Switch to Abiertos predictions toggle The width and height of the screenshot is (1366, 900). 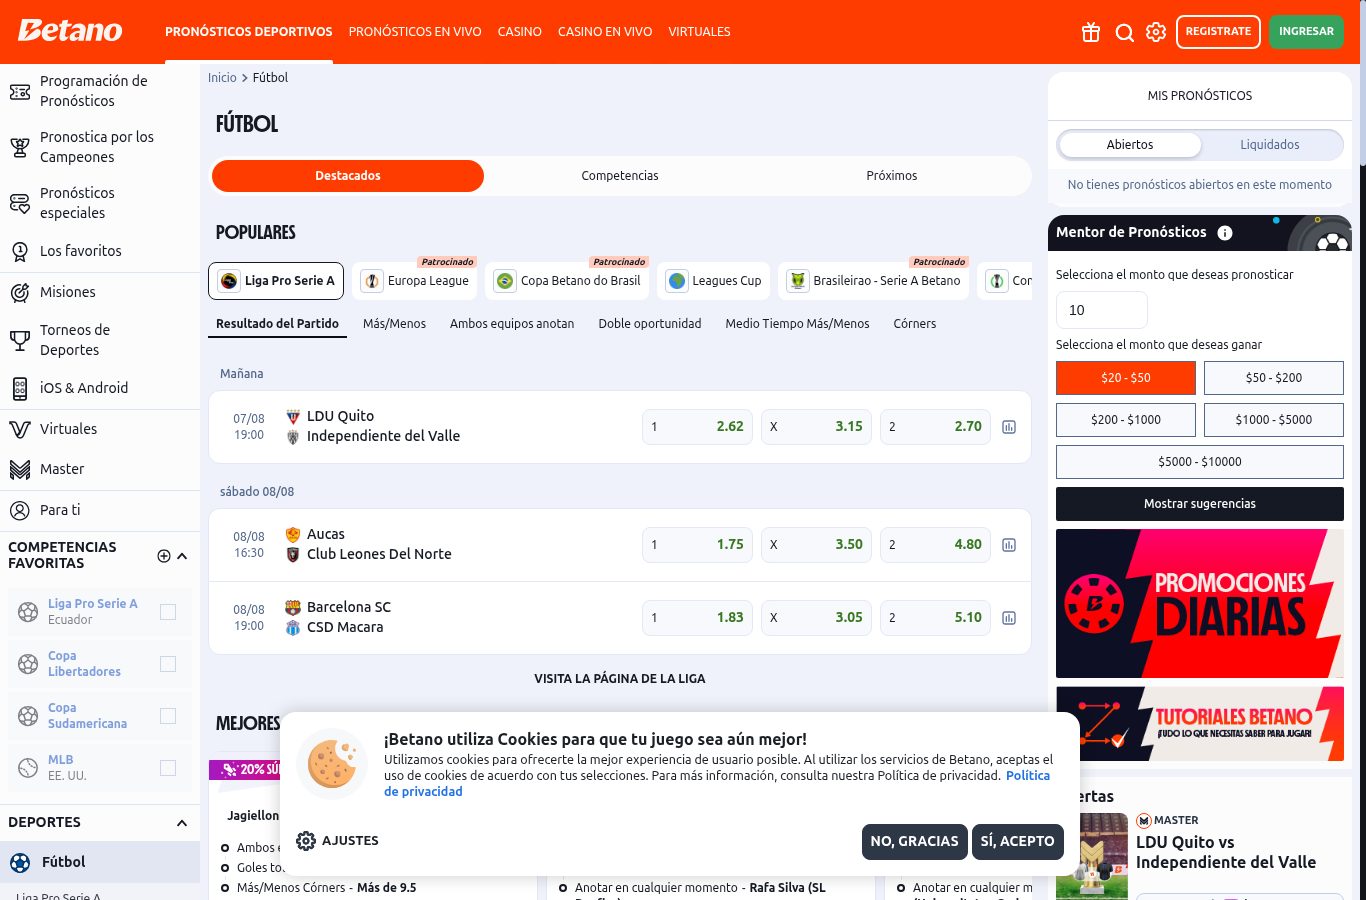click(1130, 145)
